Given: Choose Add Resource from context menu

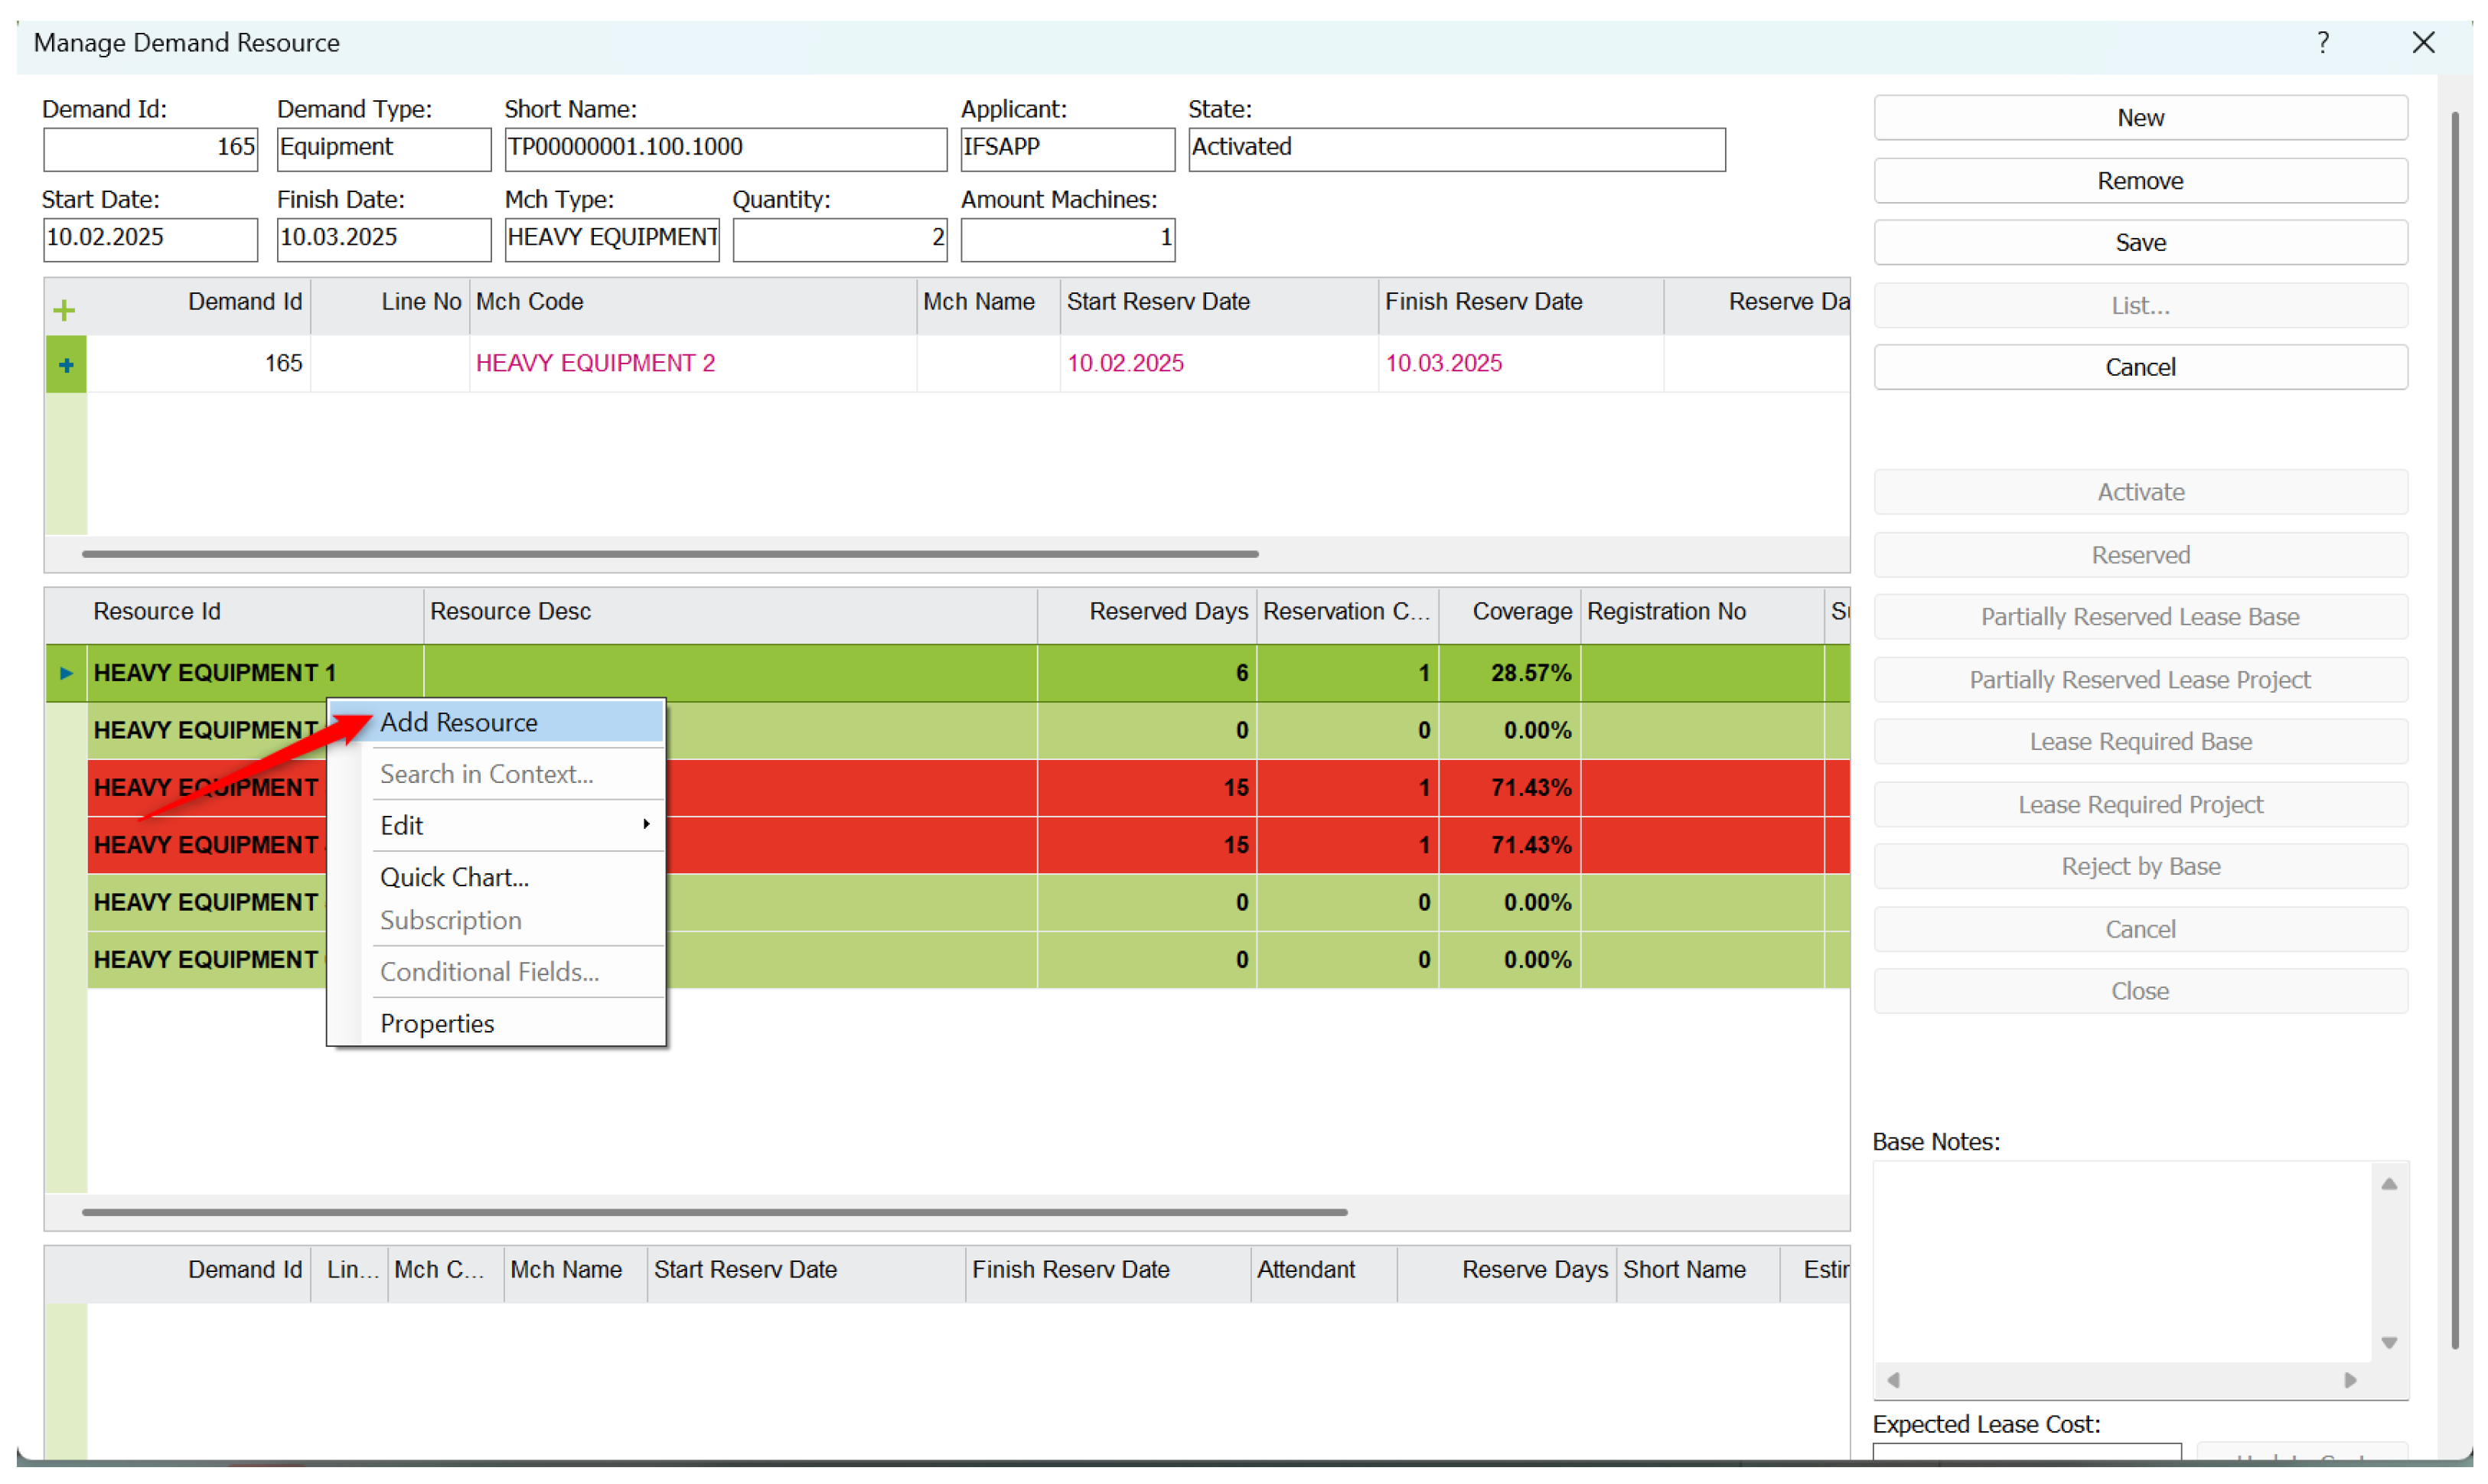Looking at the screenshot, I should point(497,723).
